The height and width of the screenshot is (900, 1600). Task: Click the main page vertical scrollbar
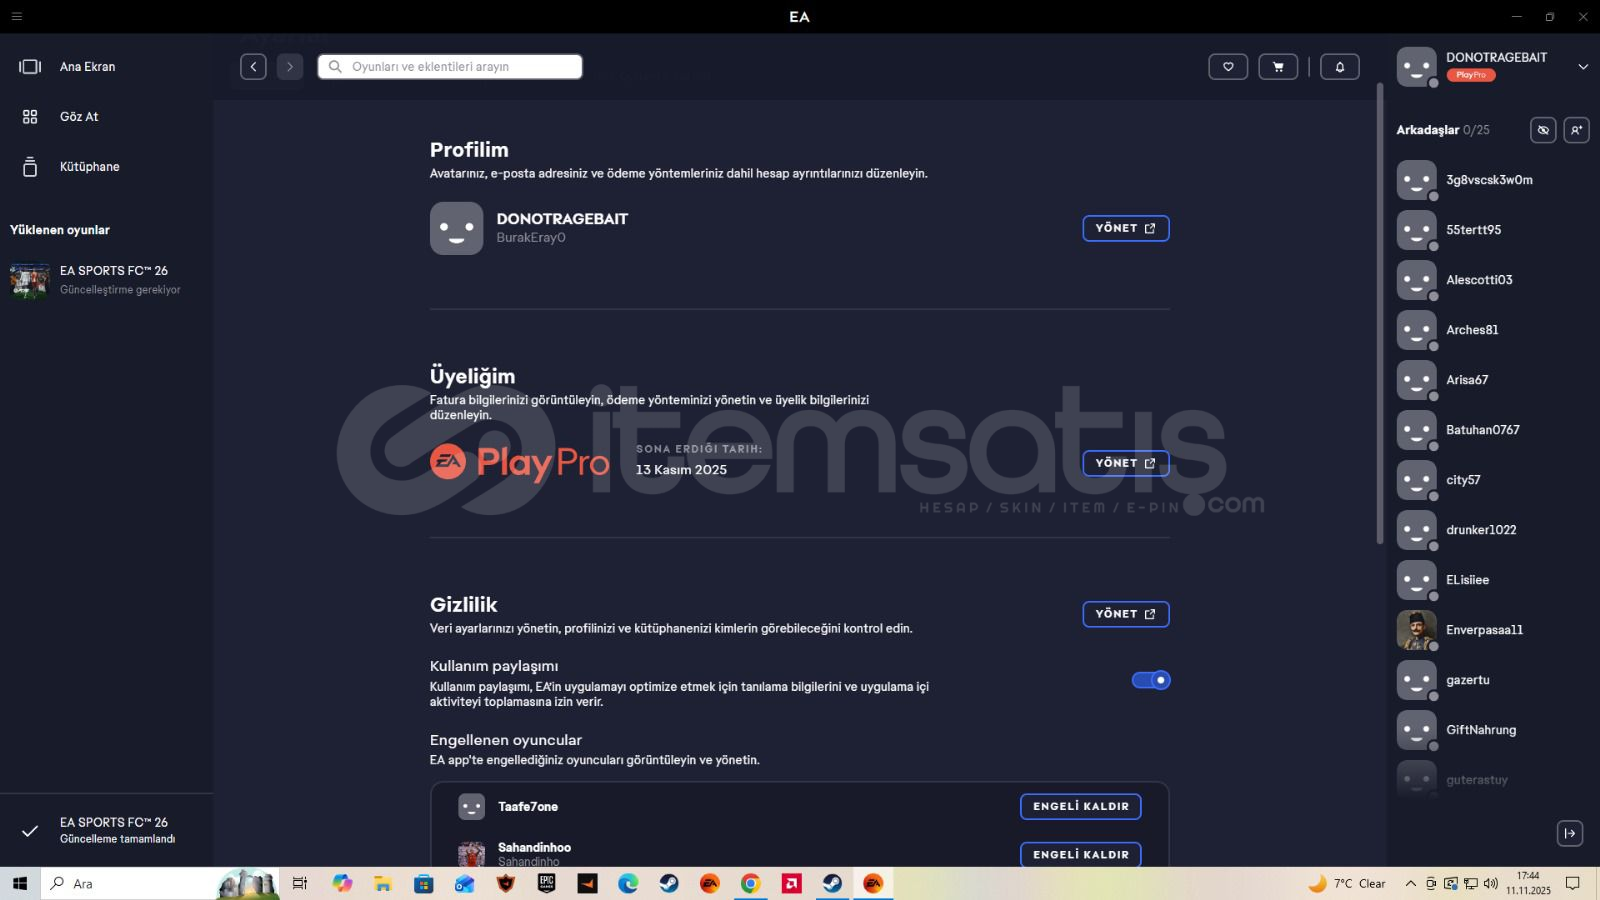point(1380,314)
